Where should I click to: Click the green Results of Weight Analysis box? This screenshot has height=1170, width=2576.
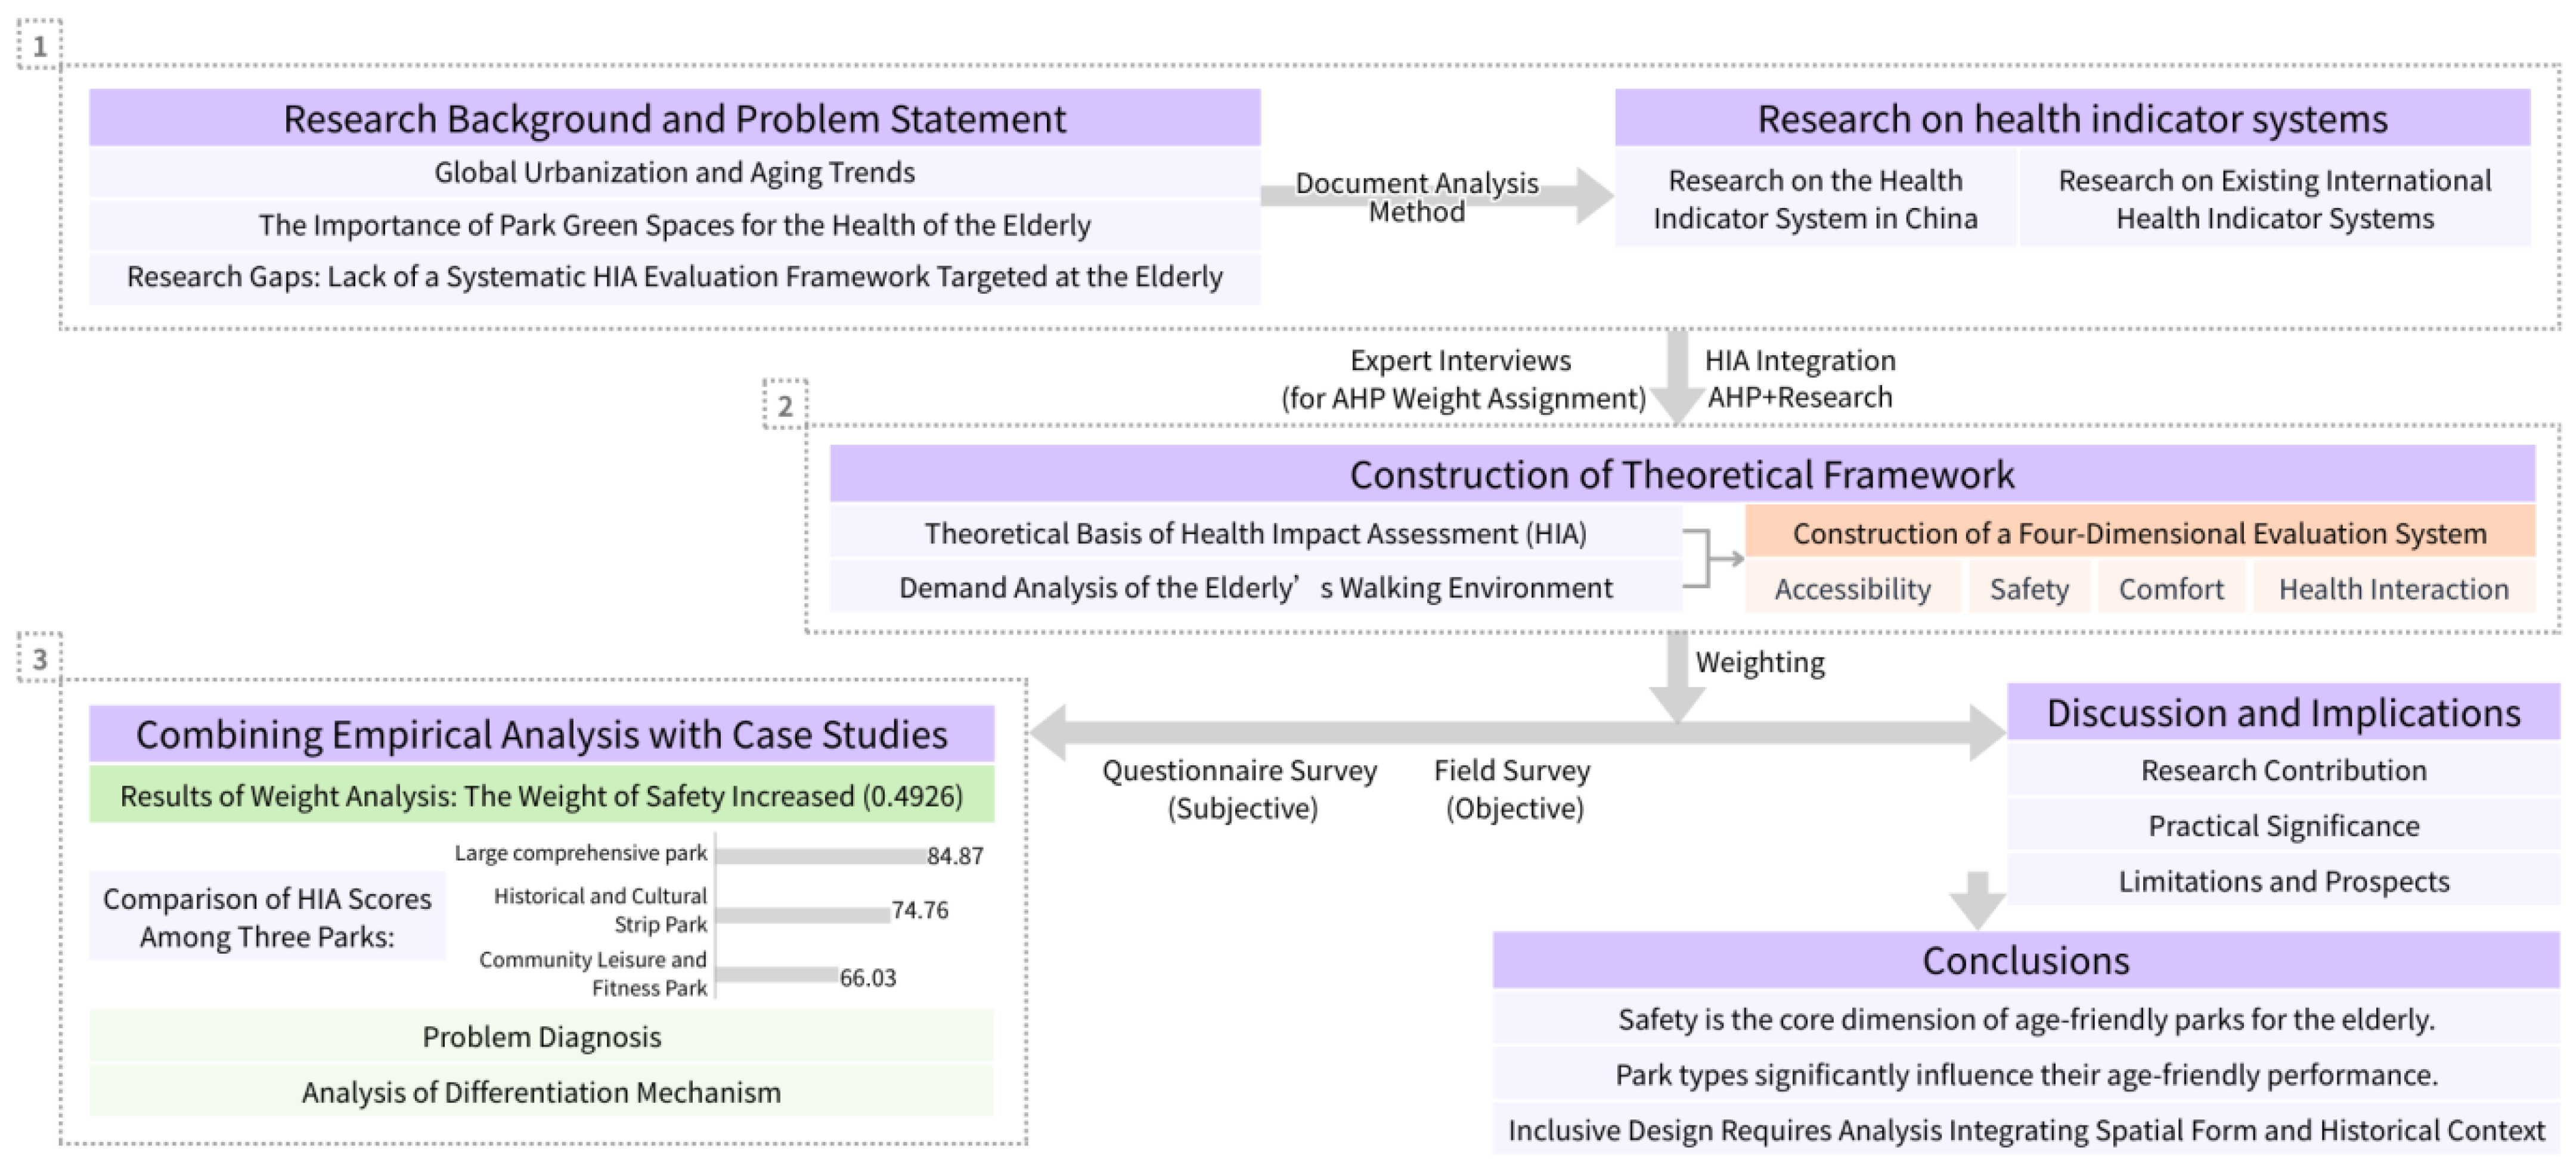pyautogui.click(x=541, y=796)
